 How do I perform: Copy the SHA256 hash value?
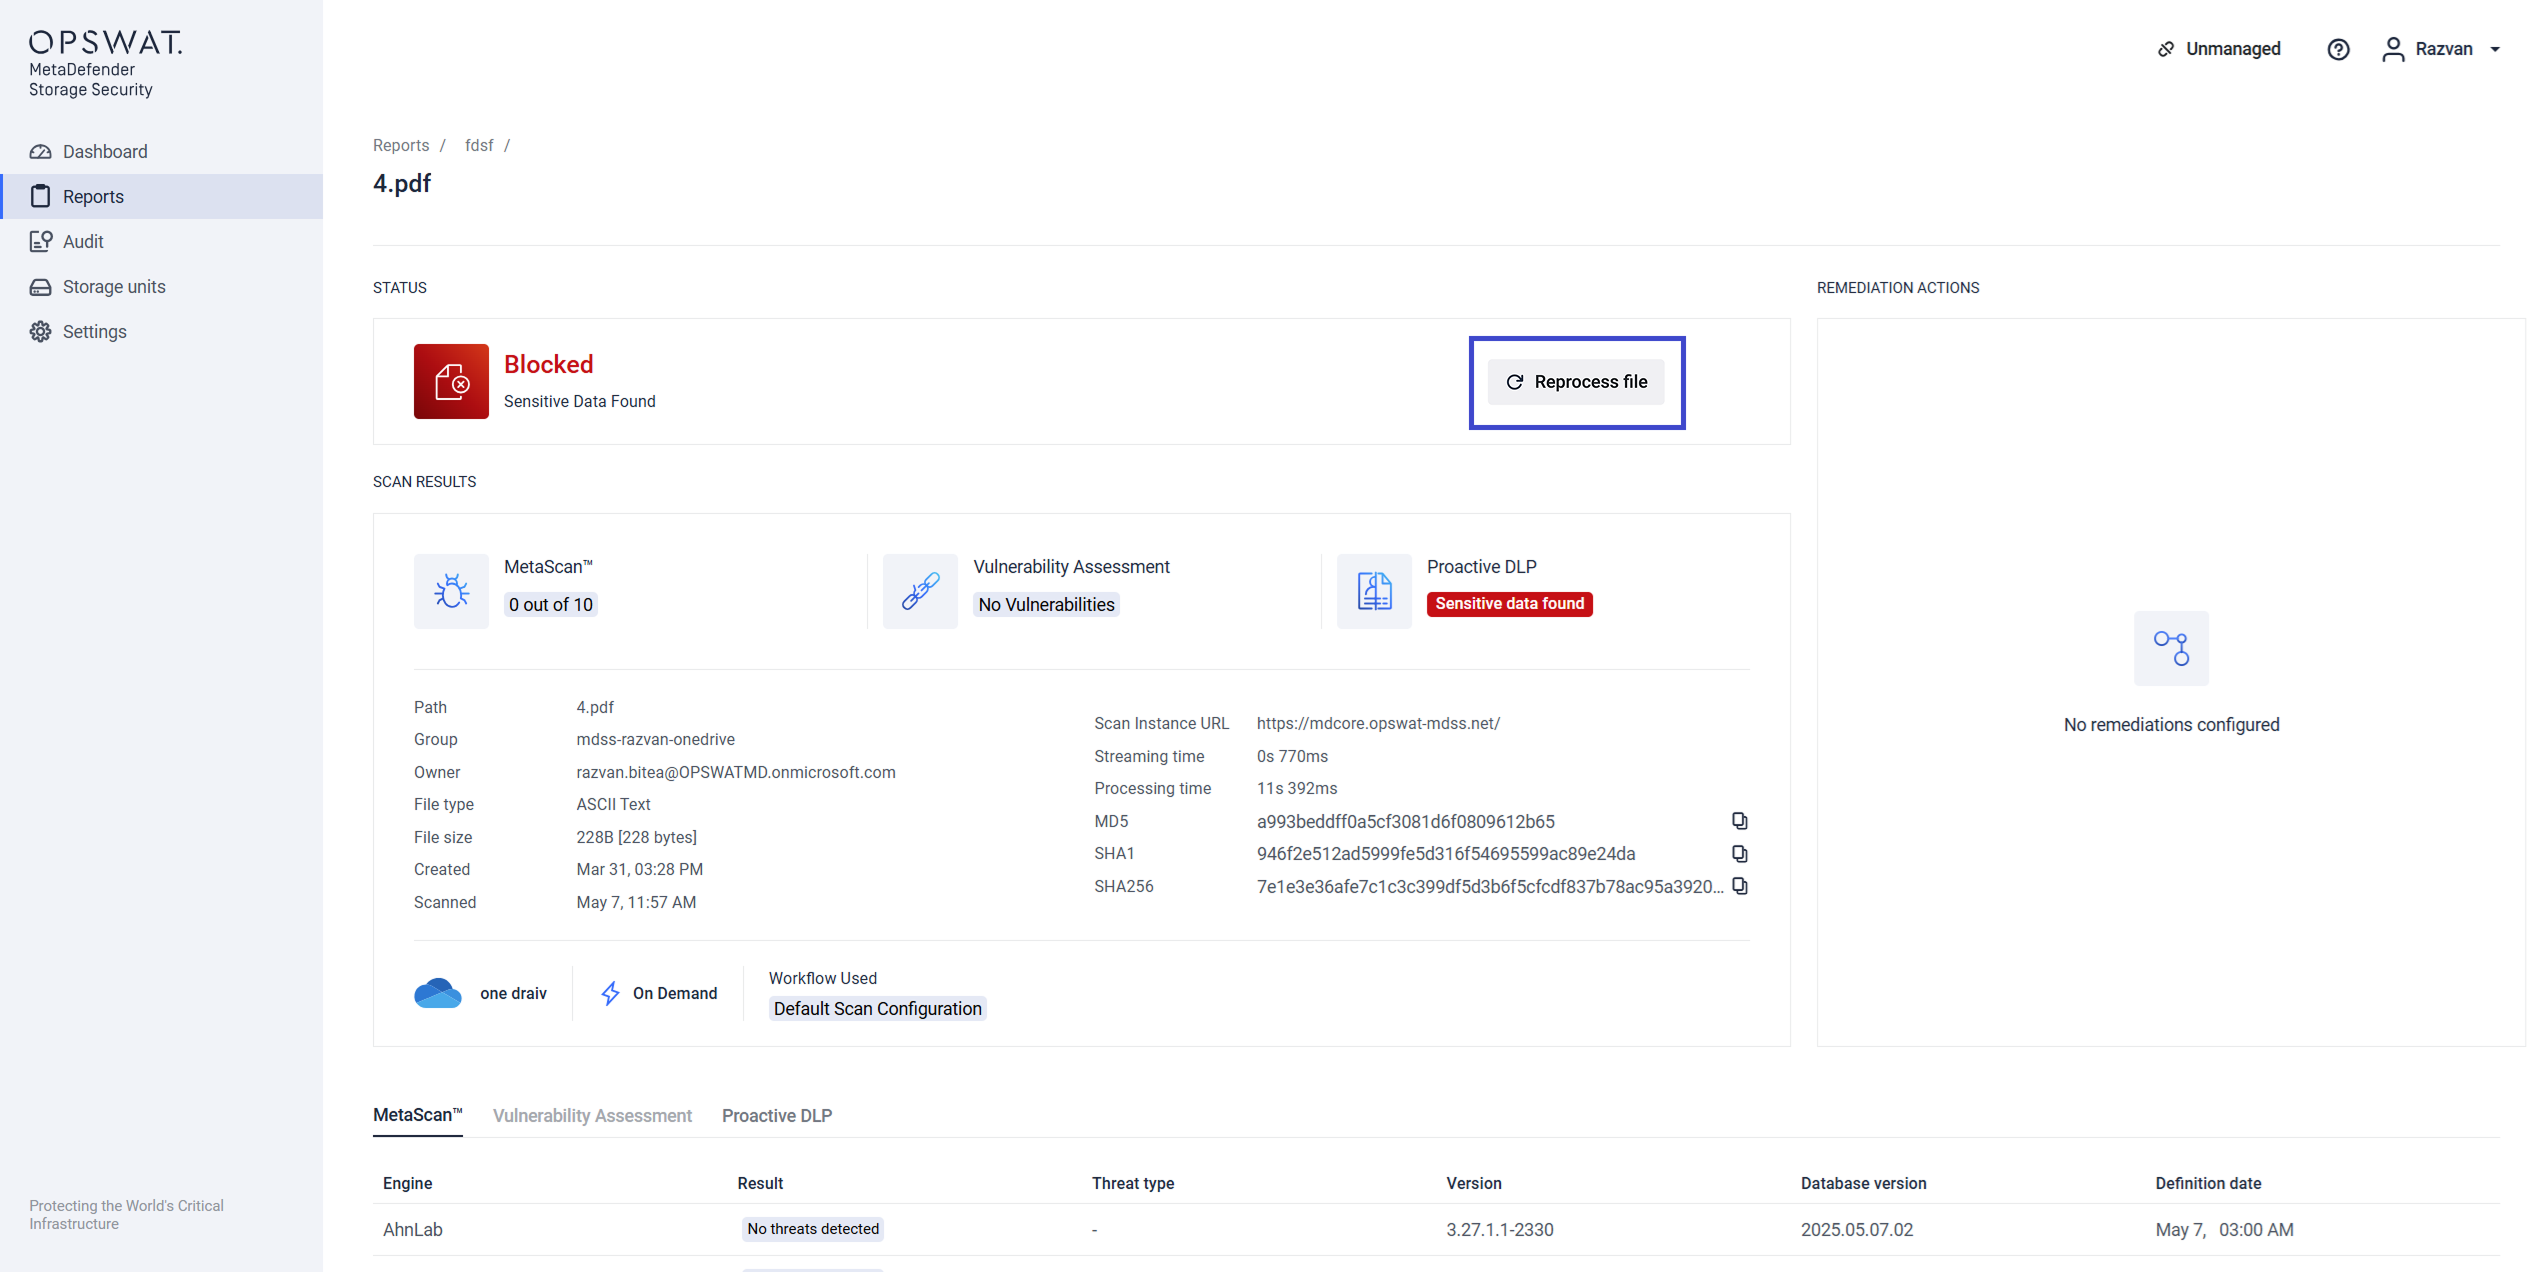click(1740, 886)
